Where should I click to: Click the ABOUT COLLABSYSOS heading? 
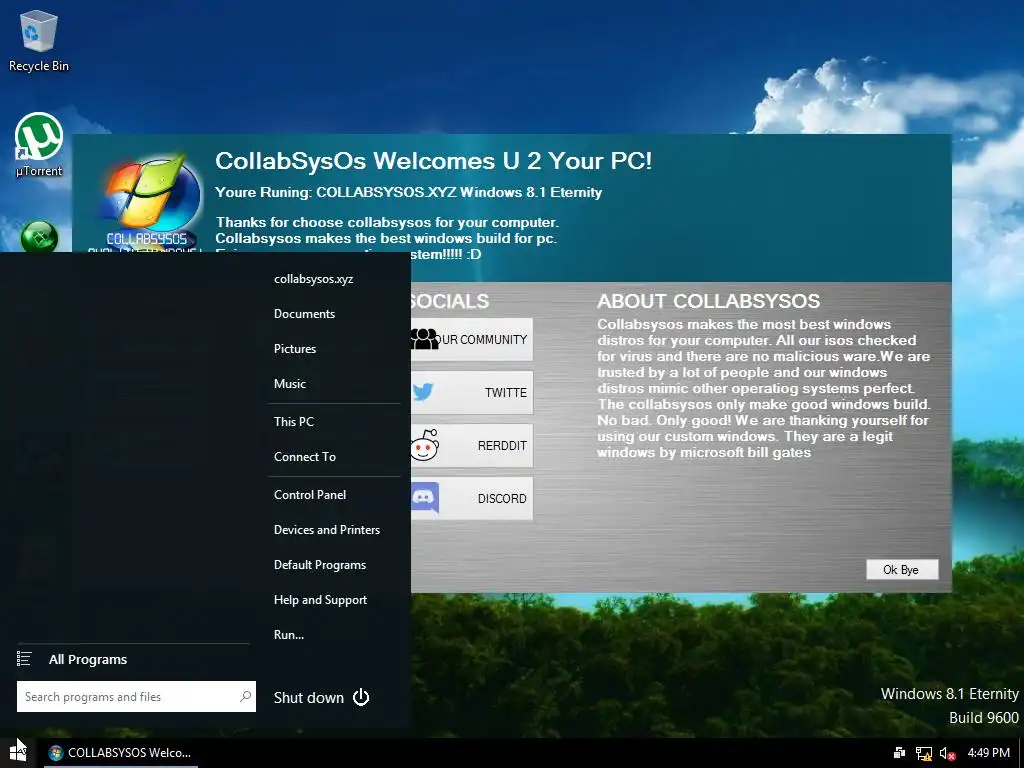tap(708, 301)
